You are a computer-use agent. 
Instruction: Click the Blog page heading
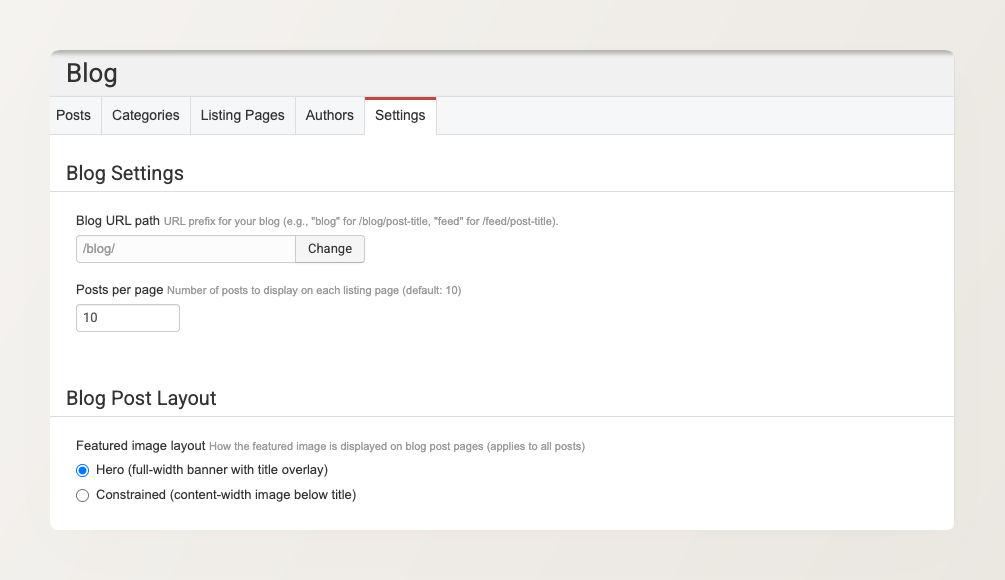point(91,73)
